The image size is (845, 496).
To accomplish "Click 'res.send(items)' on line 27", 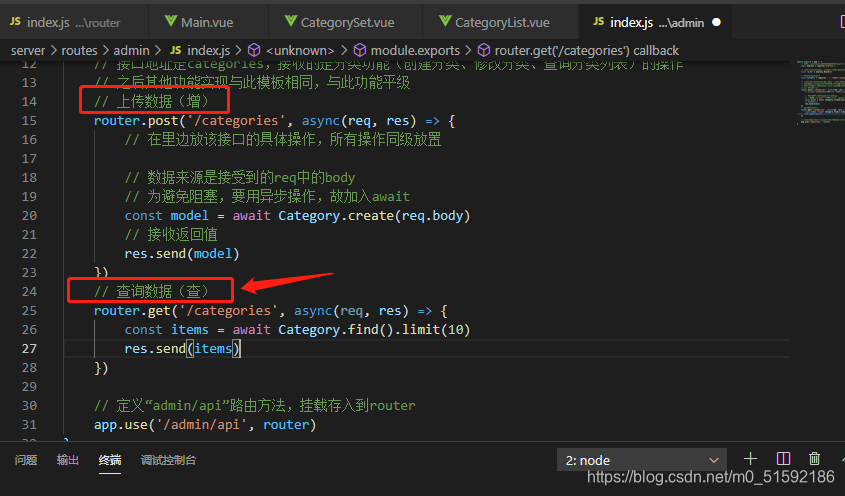I will 182,349.
